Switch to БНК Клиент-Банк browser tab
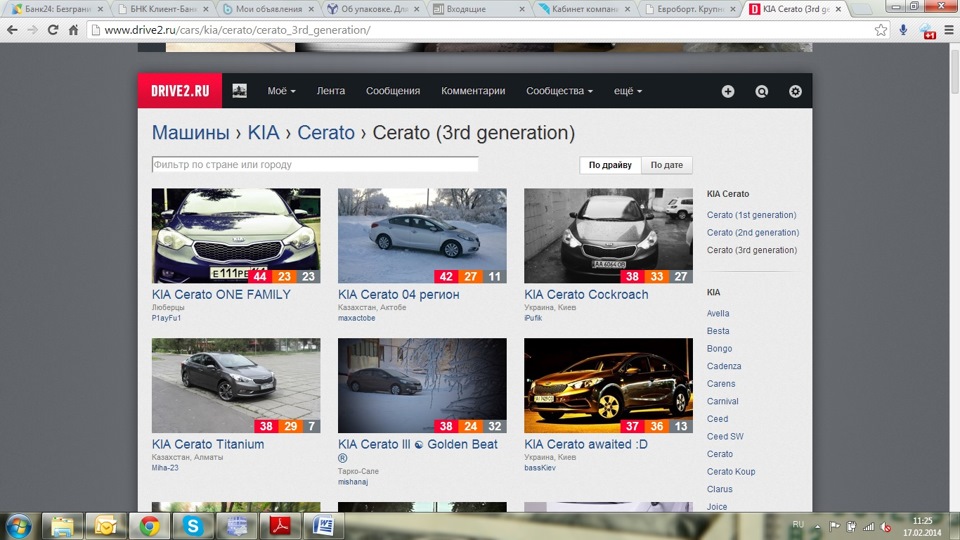The image size is (960, 540). pyautogui.click(x=162, y=9)
